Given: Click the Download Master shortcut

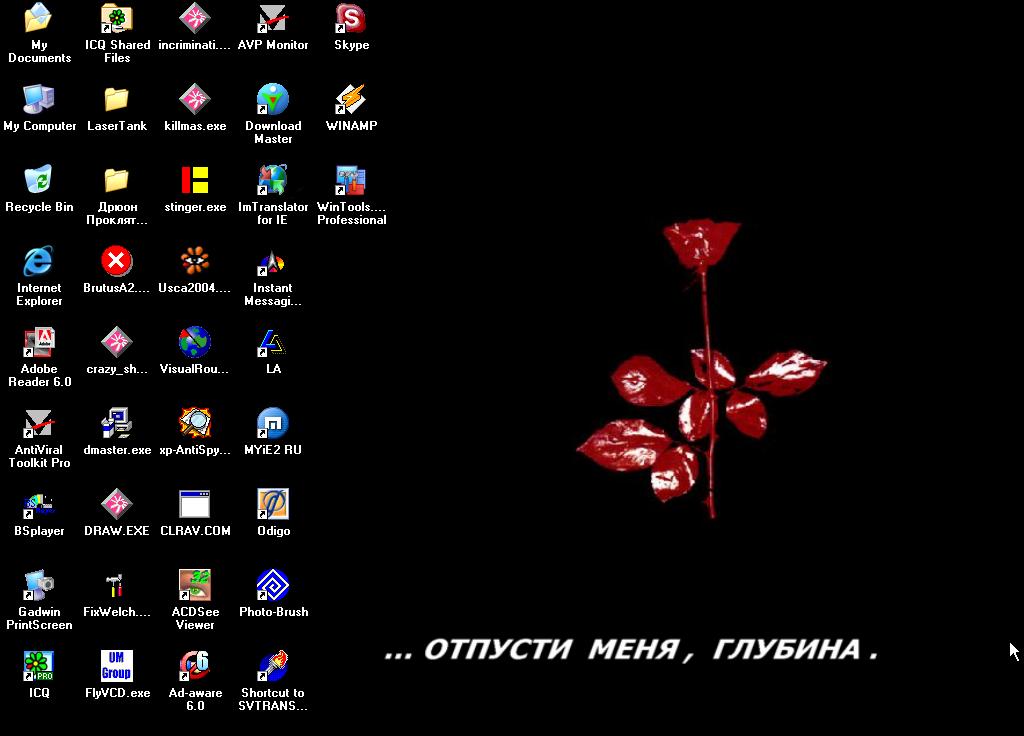Looking at the screenshot, I should click(273, 99).
